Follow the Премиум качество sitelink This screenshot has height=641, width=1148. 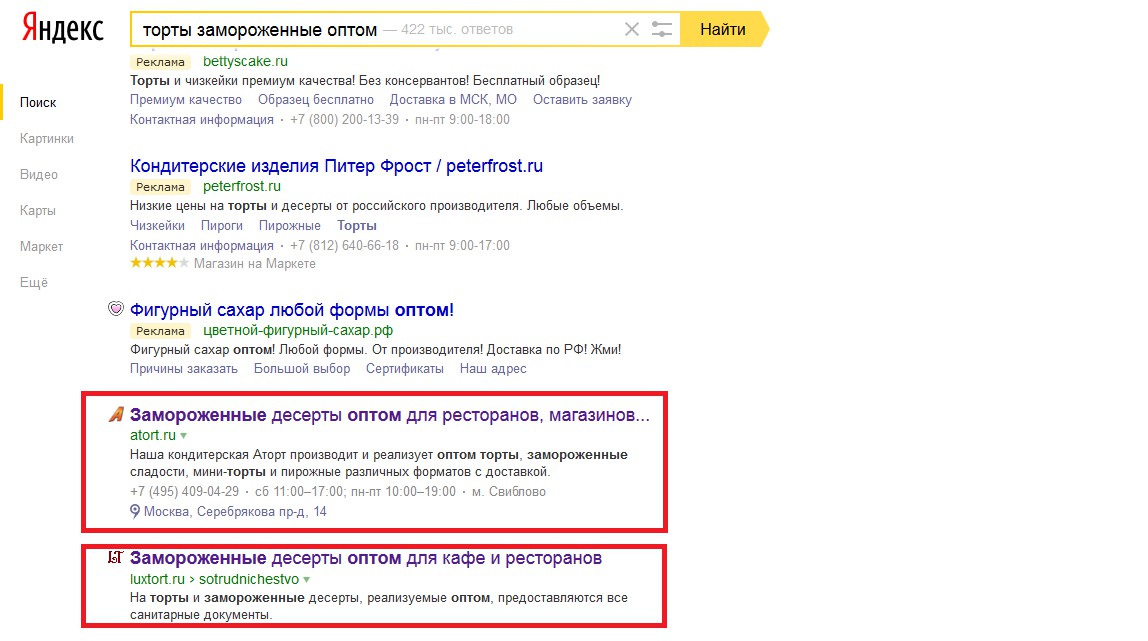tap(186, 100)
